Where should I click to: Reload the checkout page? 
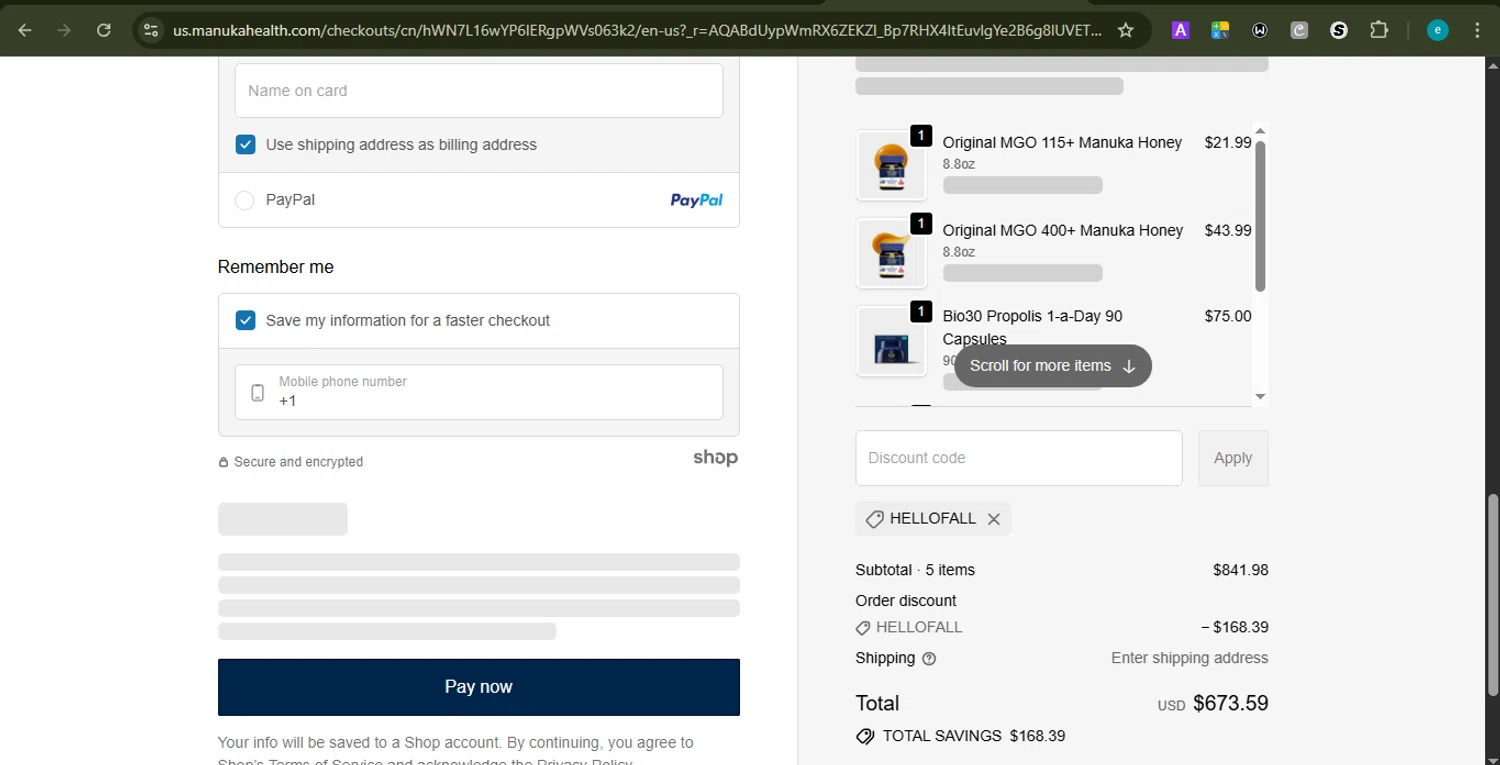(103, 30)
